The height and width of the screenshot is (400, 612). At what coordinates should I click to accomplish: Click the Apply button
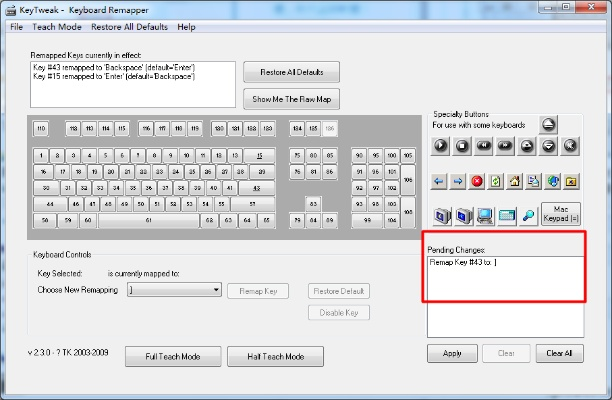(451, 353)
